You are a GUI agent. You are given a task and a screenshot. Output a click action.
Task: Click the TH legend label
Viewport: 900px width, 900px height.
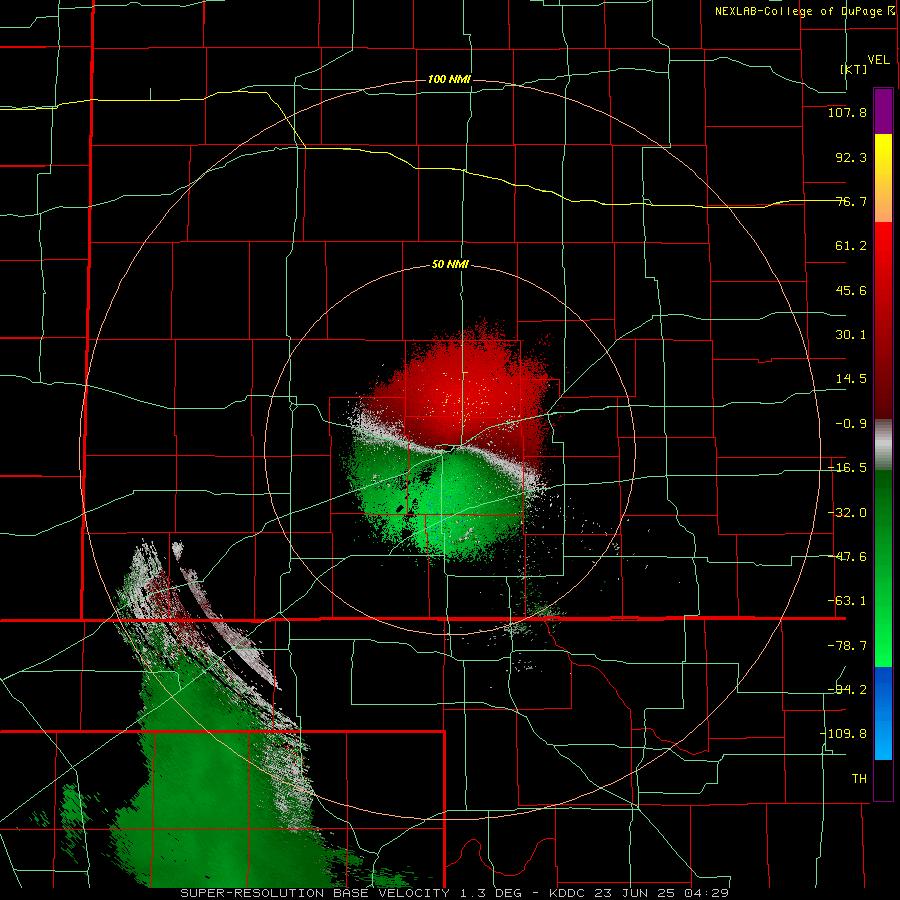coord(859,779)
